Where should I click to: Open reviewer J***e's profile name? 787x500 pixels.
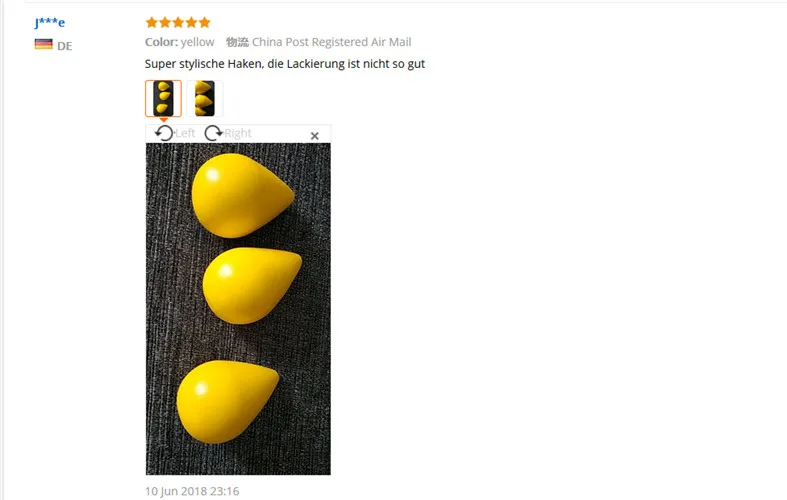50,23
